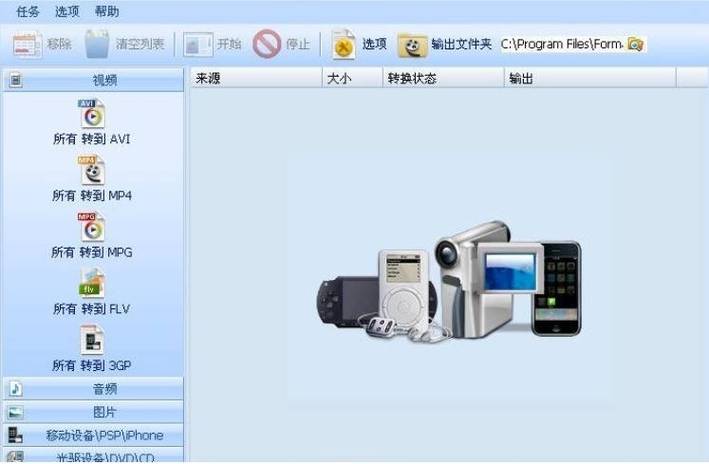This screenshot has width=709, height=464.
Task: Click the 移除 label in toolbar
Action: point(60,44)
